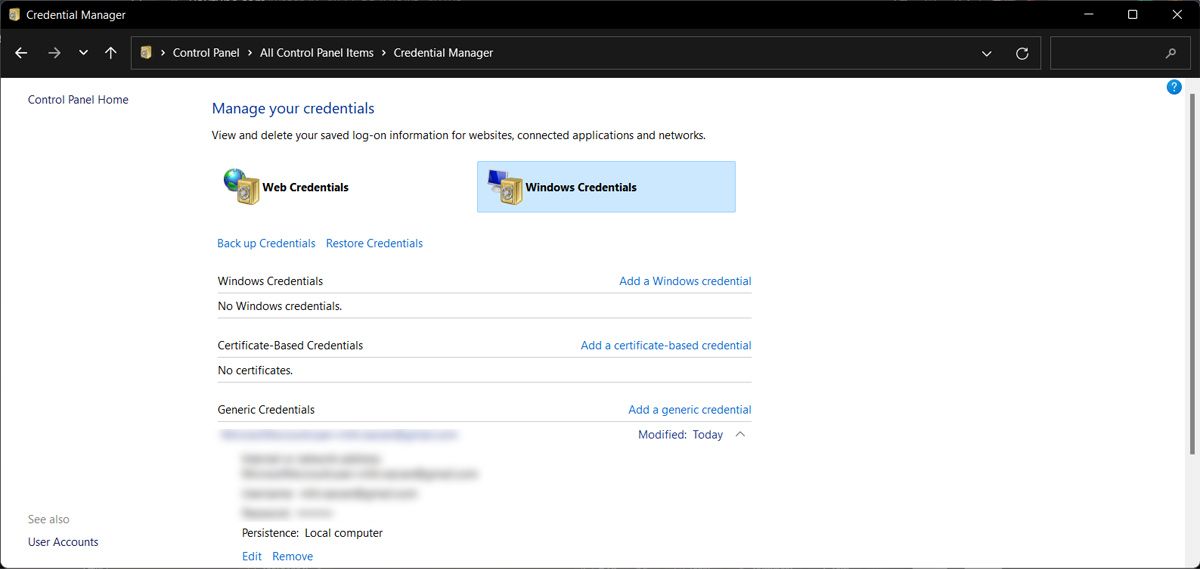
Task: Open Back up Credentials link
Action: tap(266, 243)
